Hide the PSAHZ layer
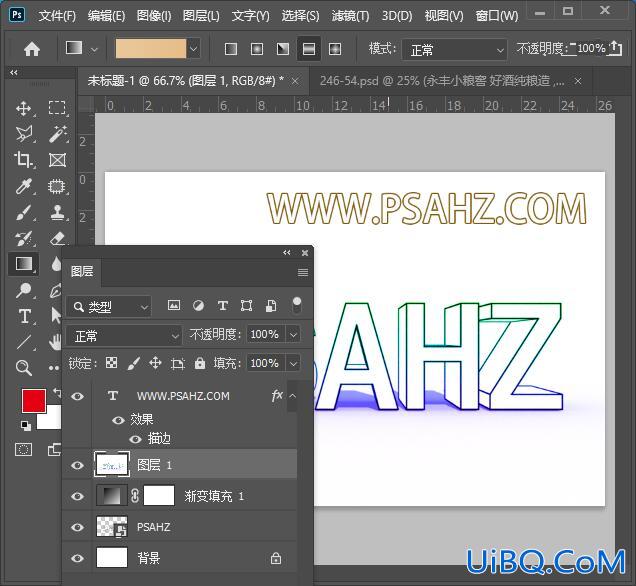Viewport: 636px width, 586px height. pyautogui.click(x=77, y=527)
